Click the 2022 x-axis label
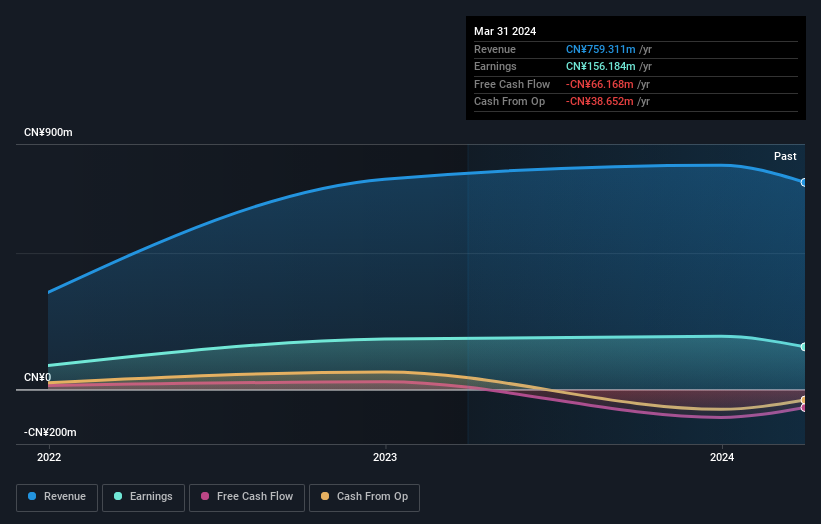Screen dimensions: 821x524 coord(49,458)
